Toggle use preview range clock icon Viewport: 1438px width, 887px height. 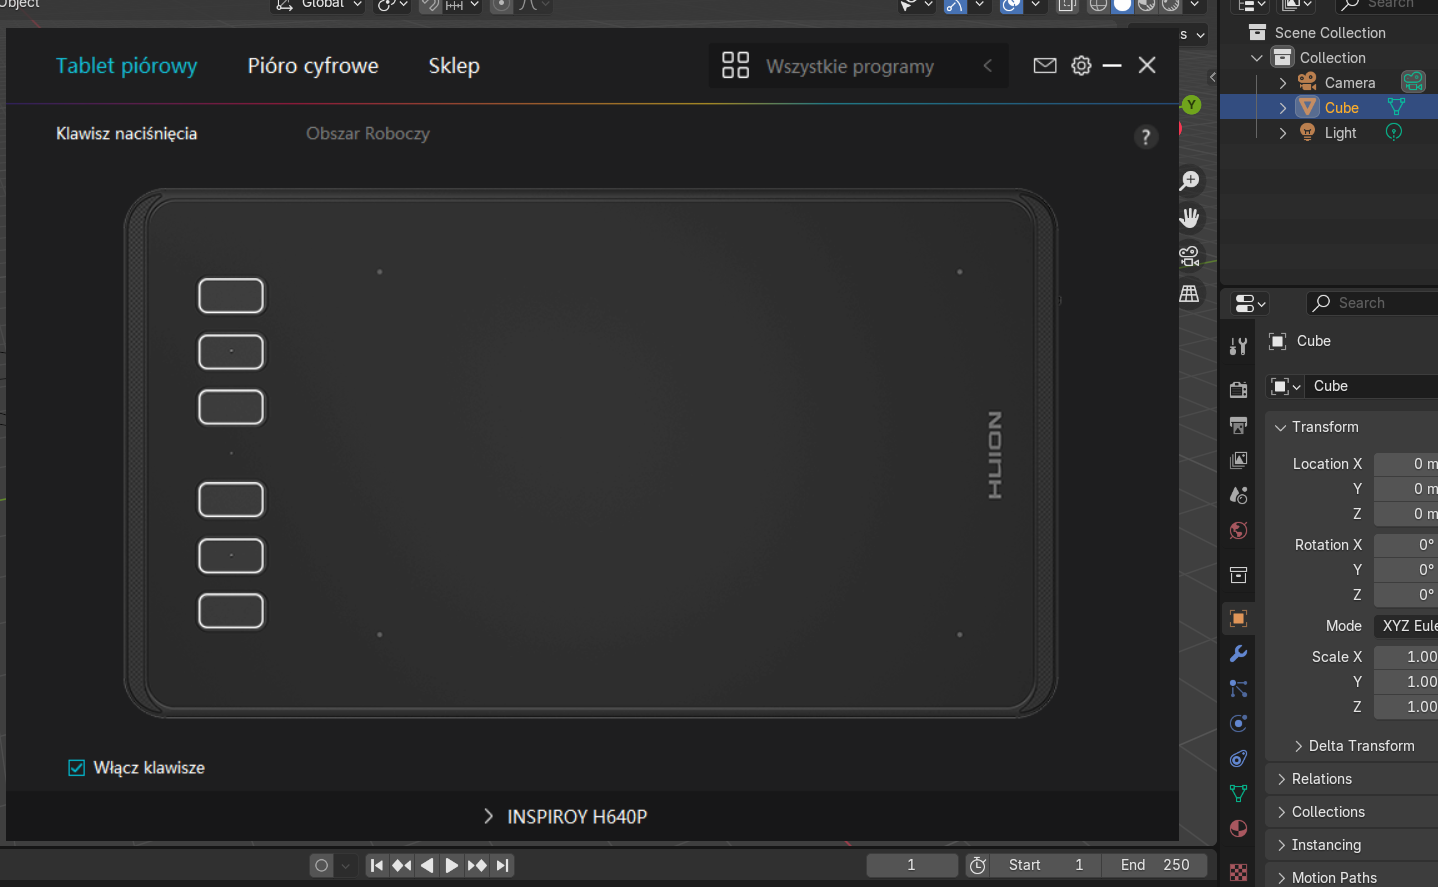point(978,866)
